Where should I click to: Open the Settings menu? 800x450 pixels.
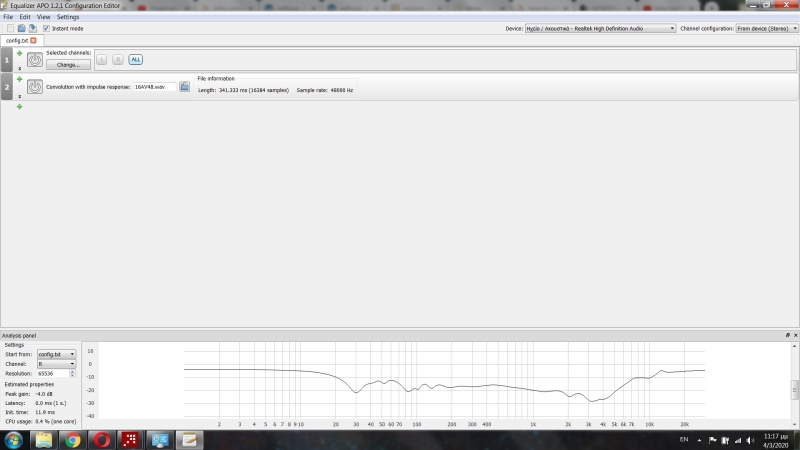(x=68, y=17)
